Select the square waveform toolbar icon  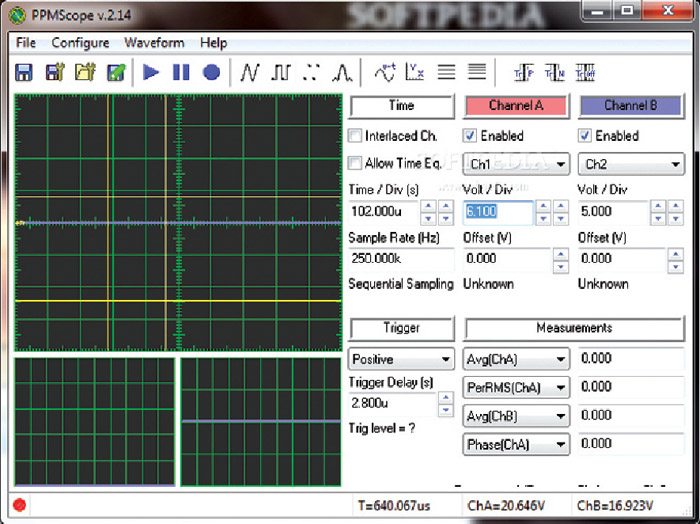(281, 72)
